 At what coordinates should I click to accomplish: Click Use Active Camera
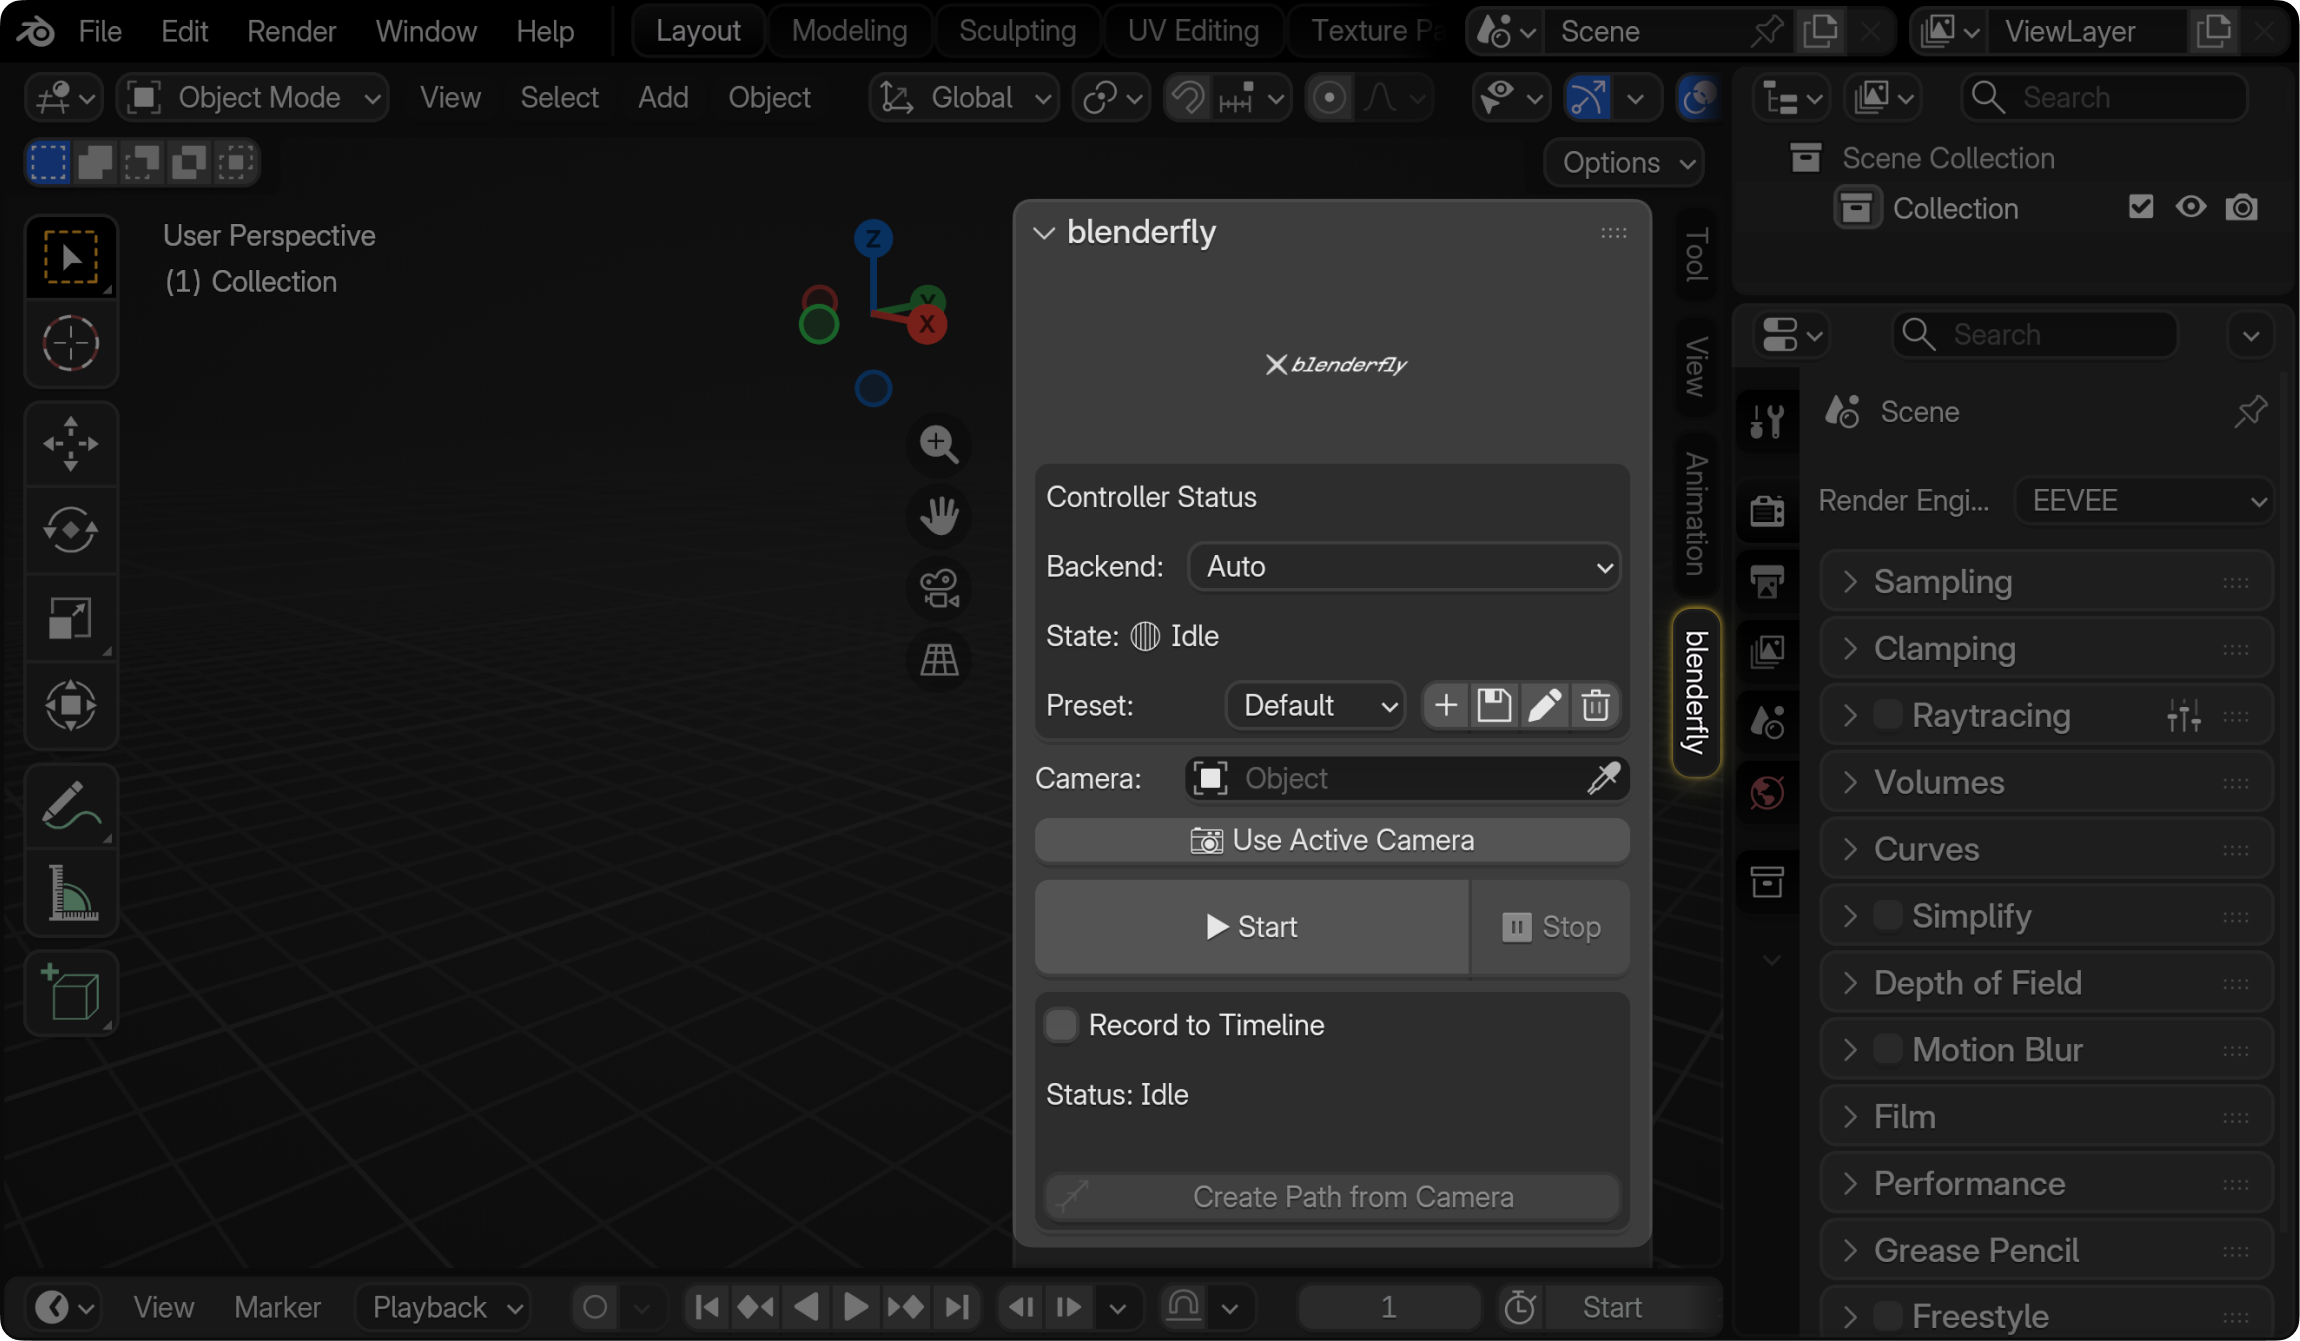pos(1331,840)
